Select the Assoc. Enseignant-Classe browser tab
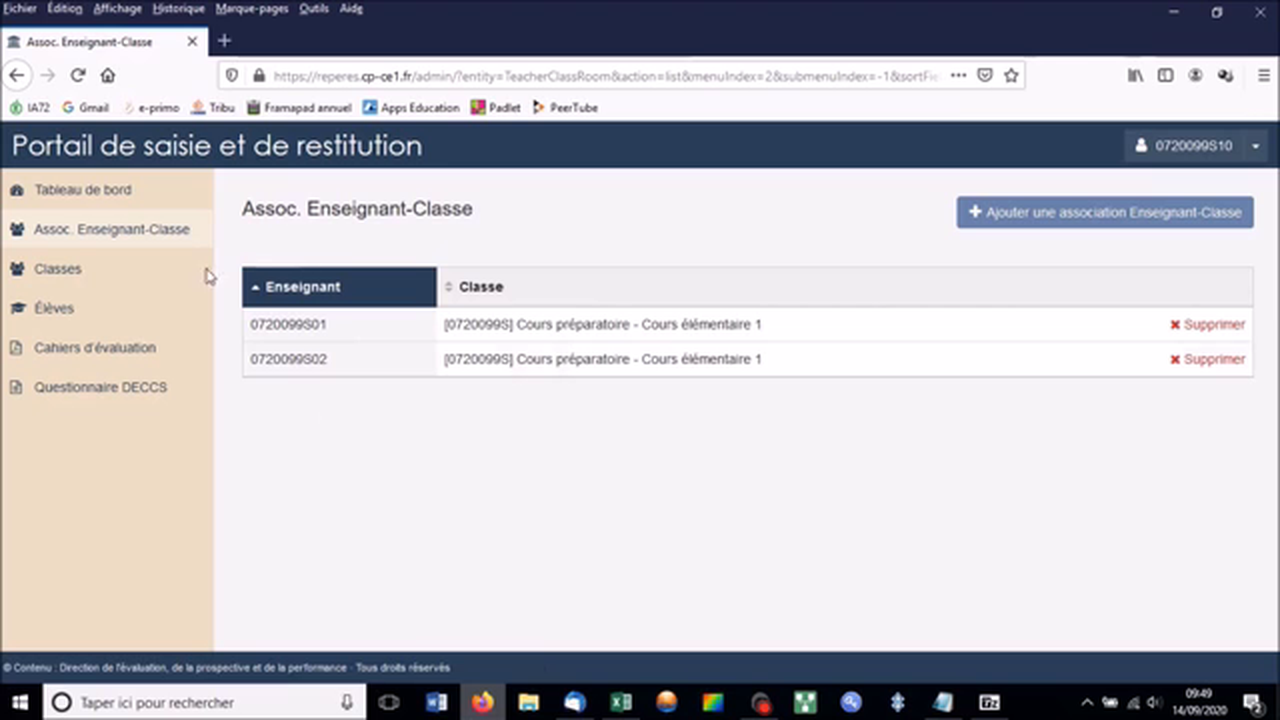 (89, 42)
